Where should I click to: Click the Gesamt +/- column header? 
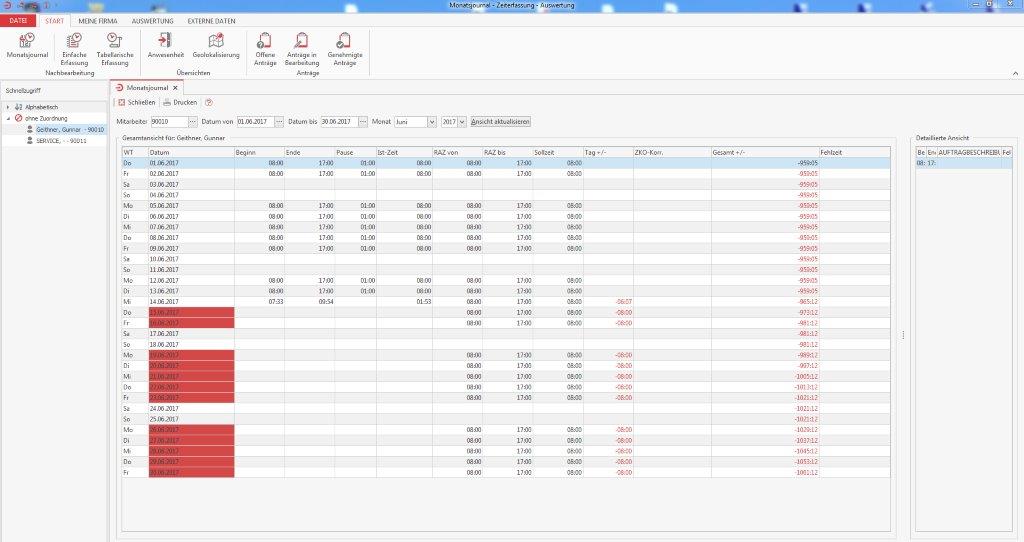tap(765, 152)
